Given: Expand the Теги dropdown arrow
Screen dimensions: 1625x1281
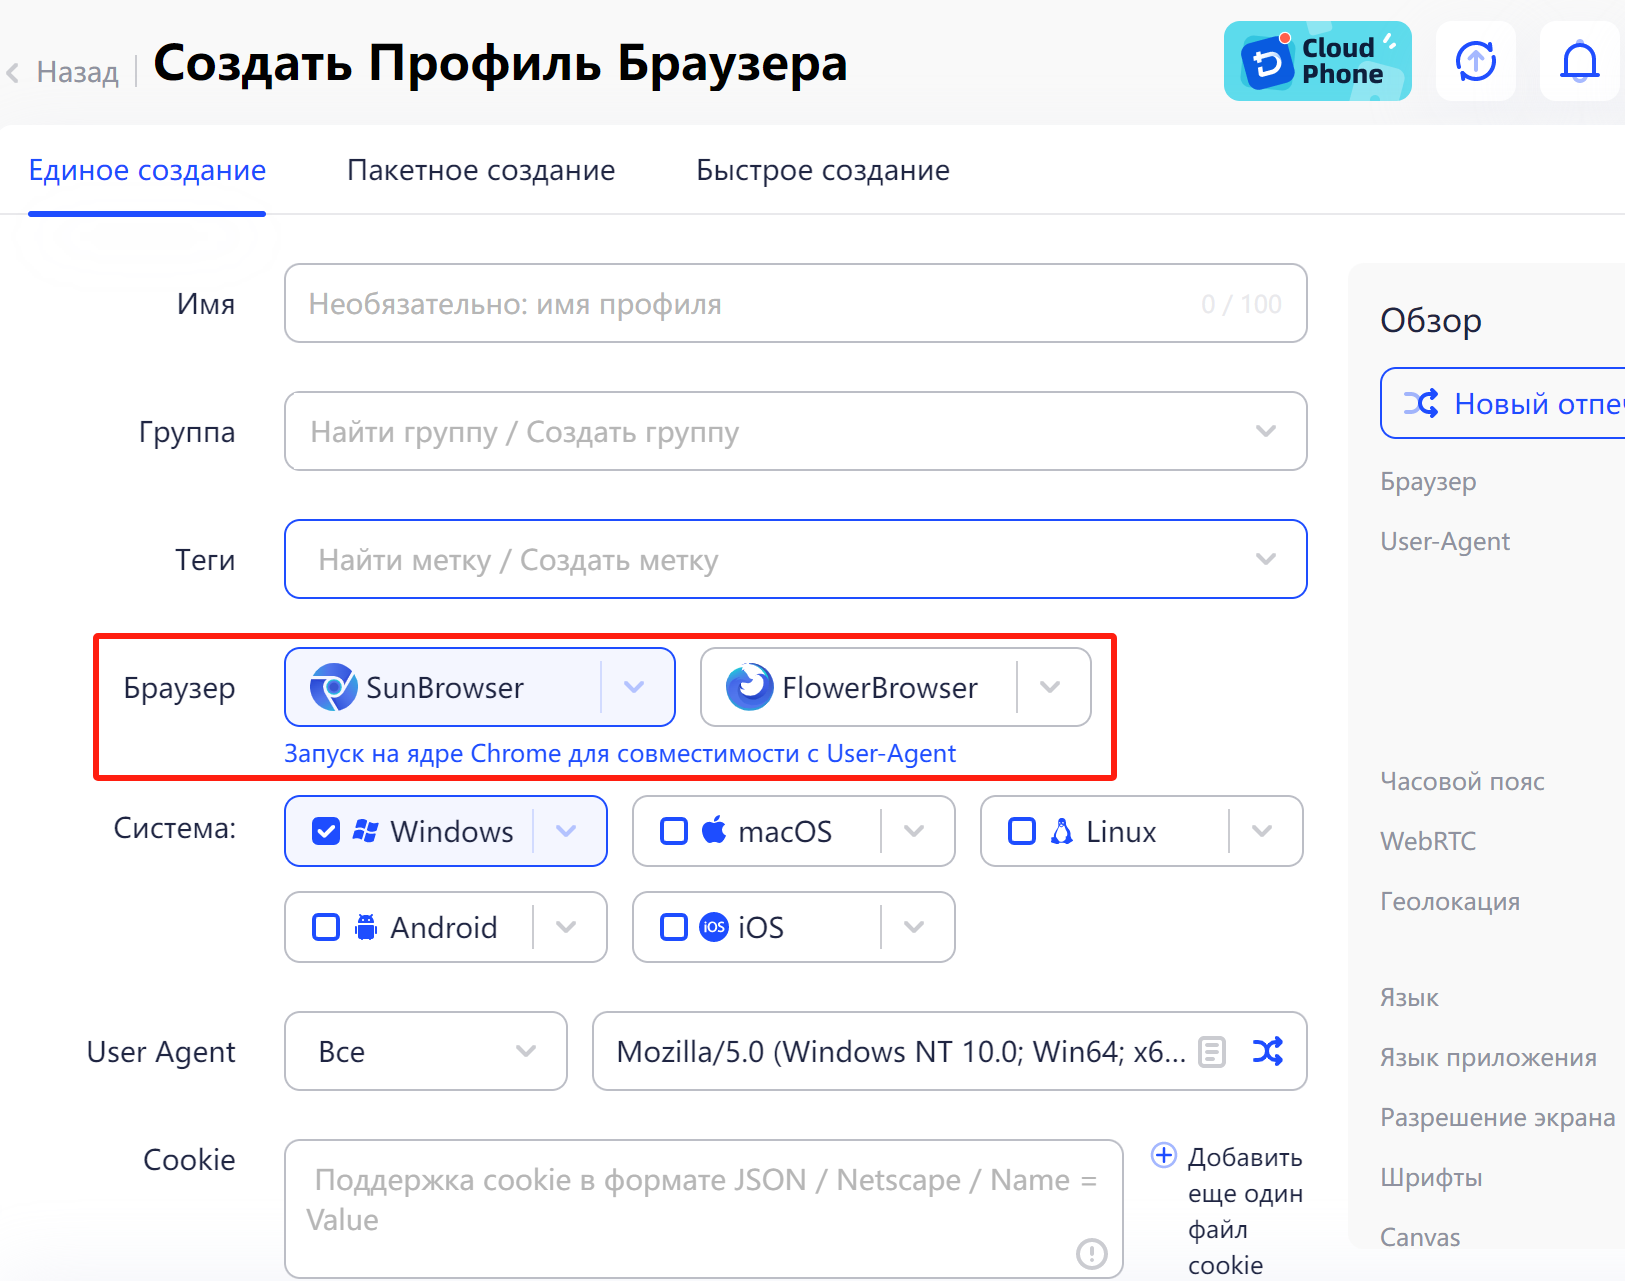Looking at the screenshot, I should [x=1266, y=559].
